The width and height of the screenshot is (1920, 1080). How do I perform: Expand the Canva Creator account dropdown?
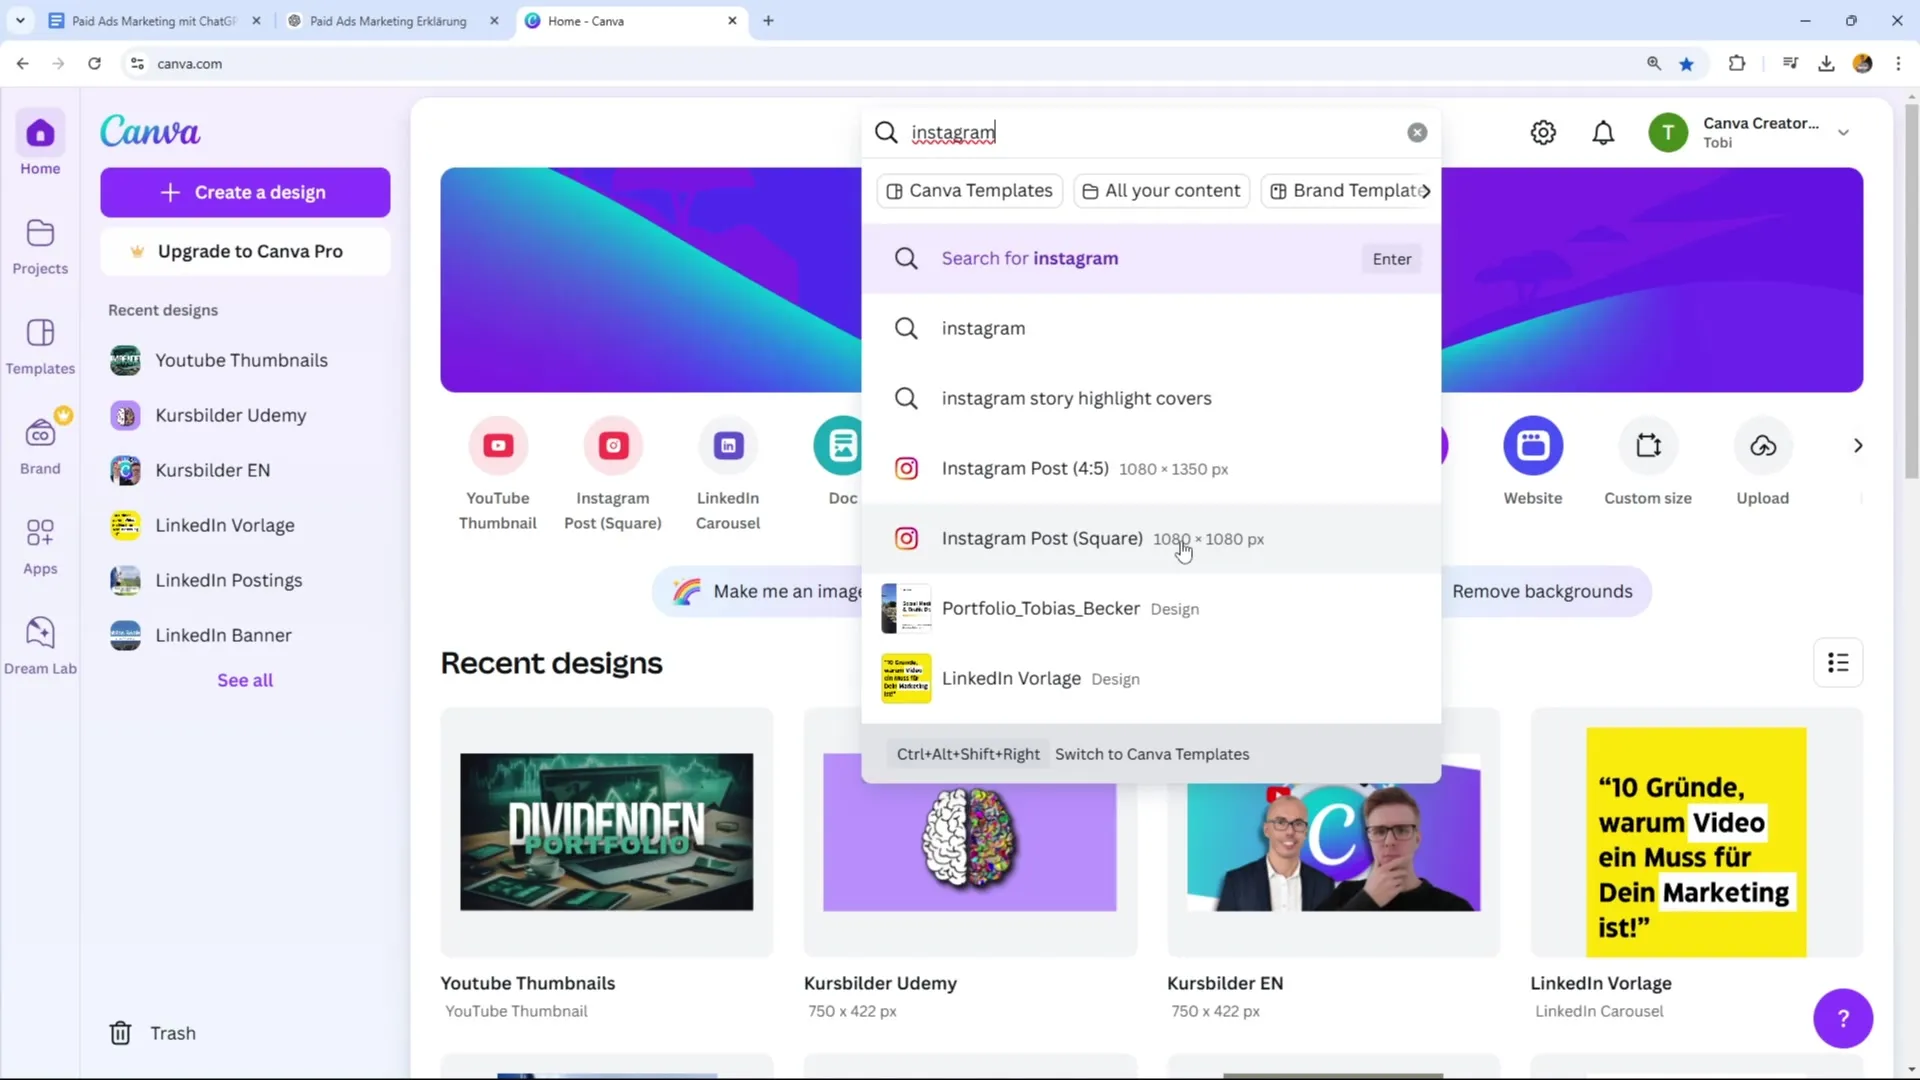1843,132
